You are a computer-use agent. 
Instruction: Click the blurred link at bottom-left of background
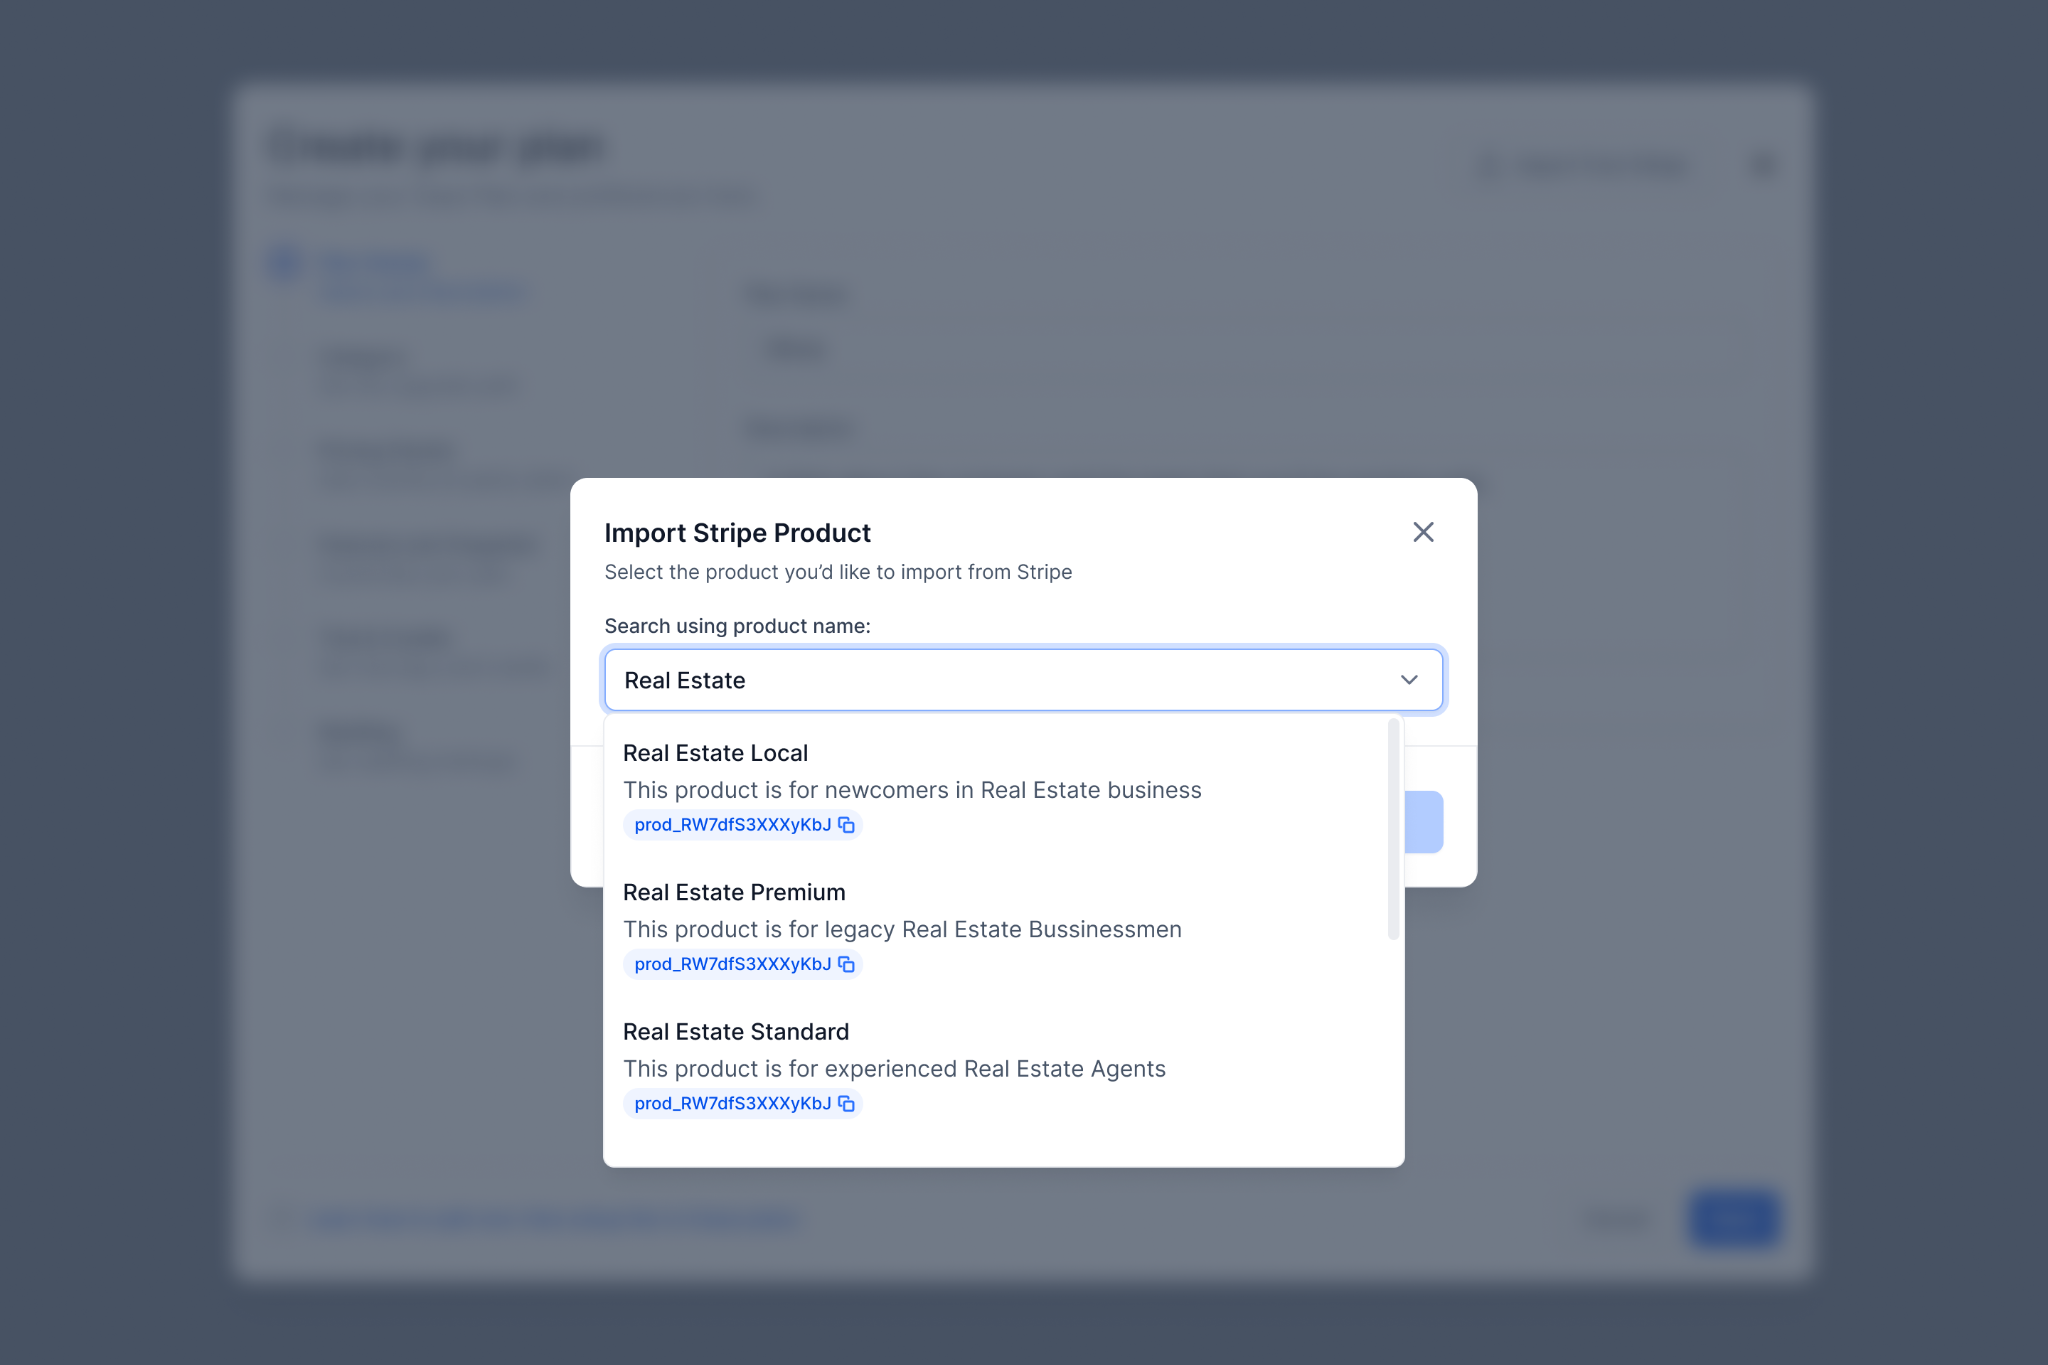click(555, 1220)
